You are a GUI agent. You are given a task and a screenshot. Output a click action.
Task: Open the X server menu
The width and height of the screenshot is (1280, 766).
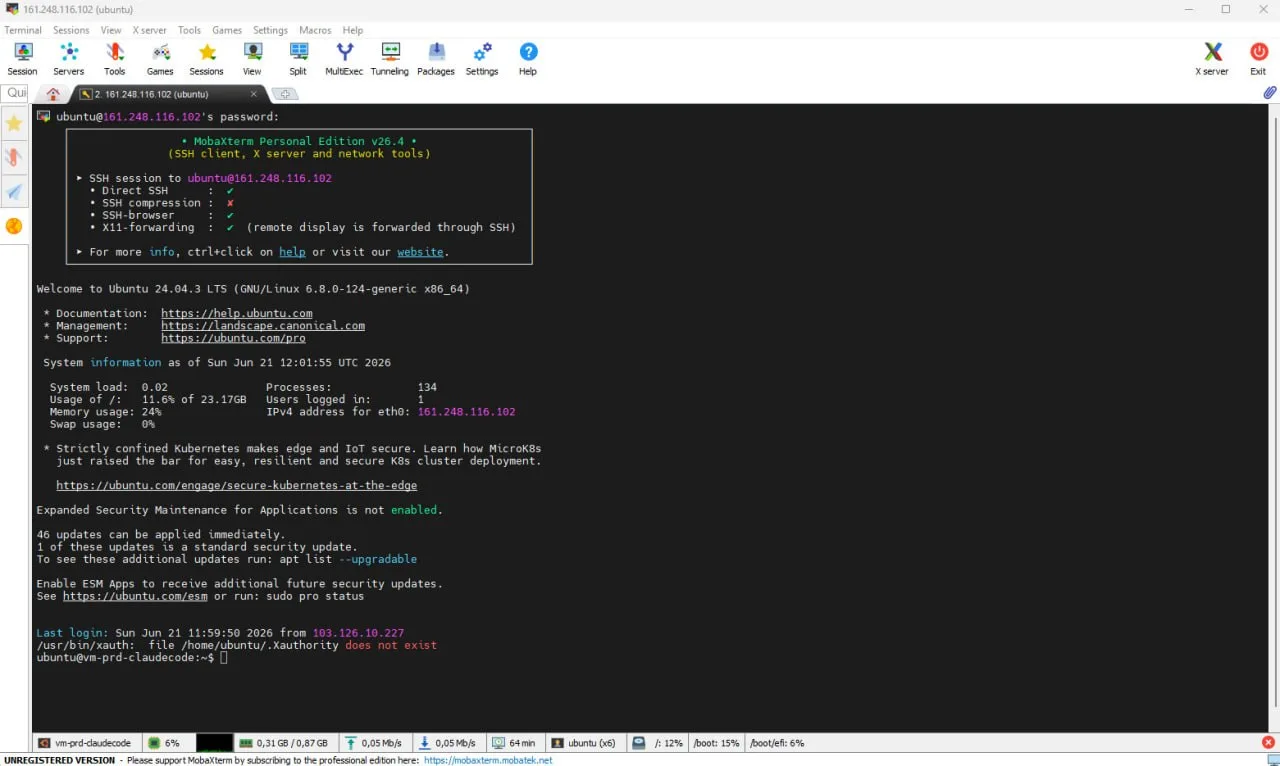[x=150, y=30]
